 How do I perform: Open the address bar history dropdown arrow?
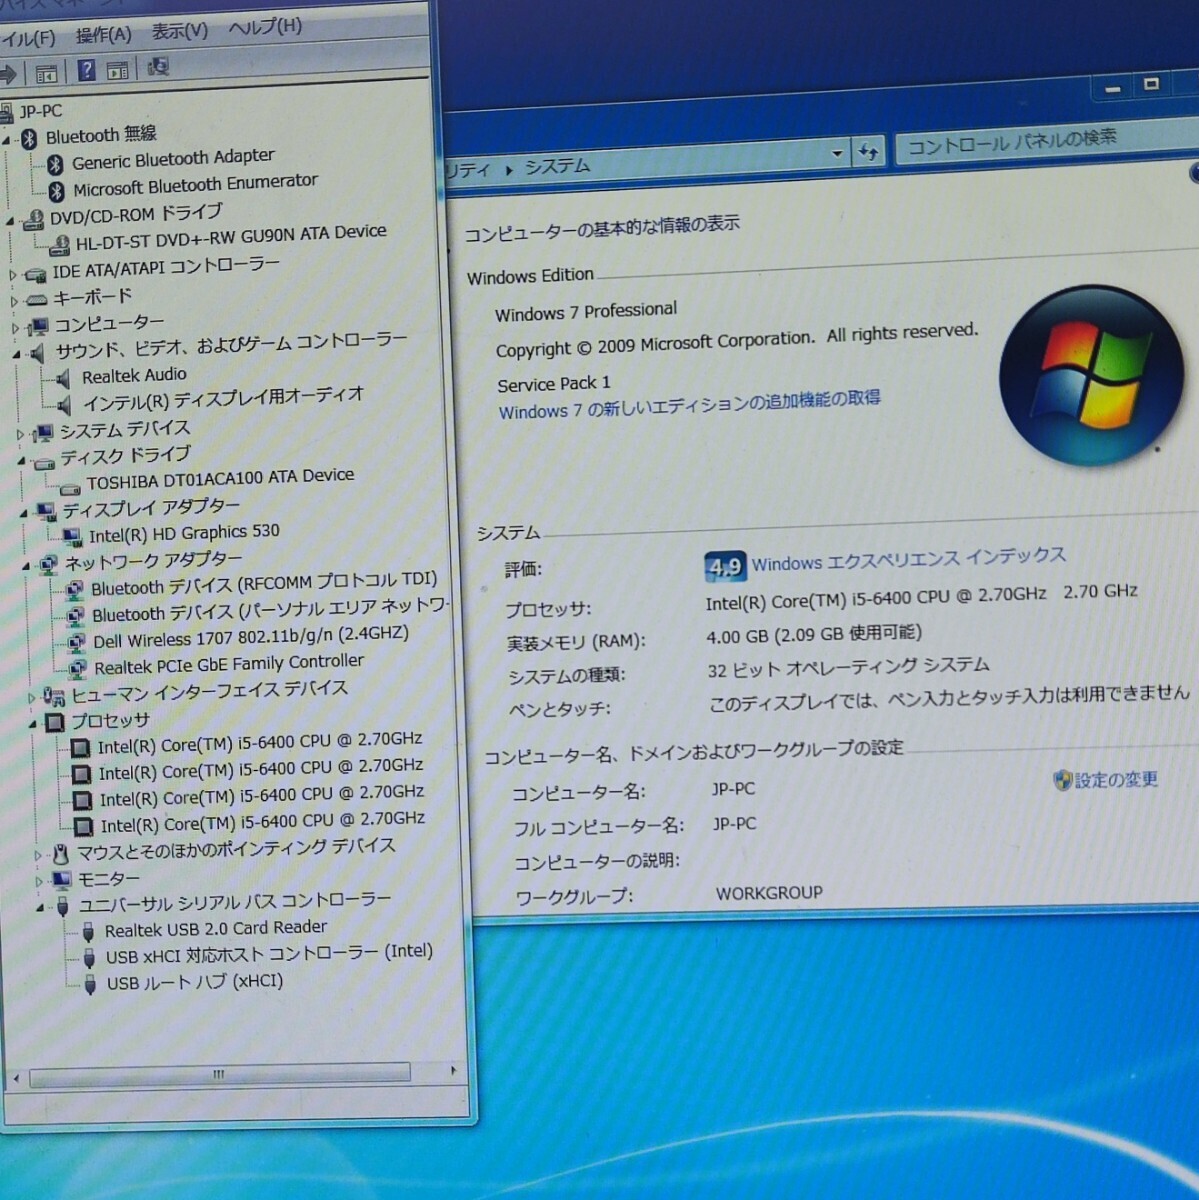pyautogui.click(x=837, y=154)
